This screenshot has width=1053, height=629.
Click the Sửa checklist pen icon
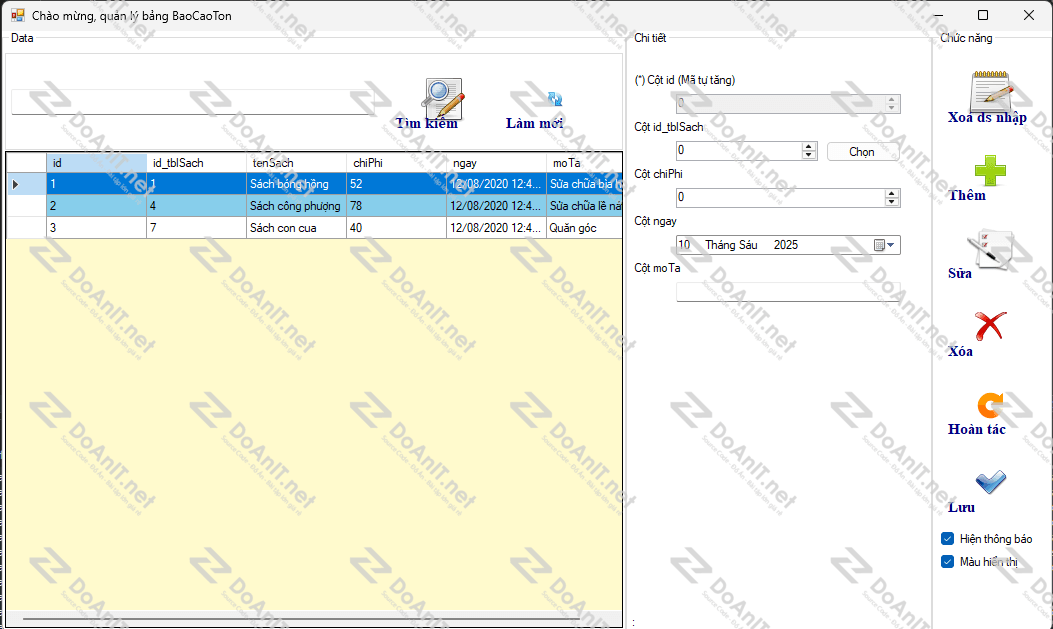click(x=990, y=249)
